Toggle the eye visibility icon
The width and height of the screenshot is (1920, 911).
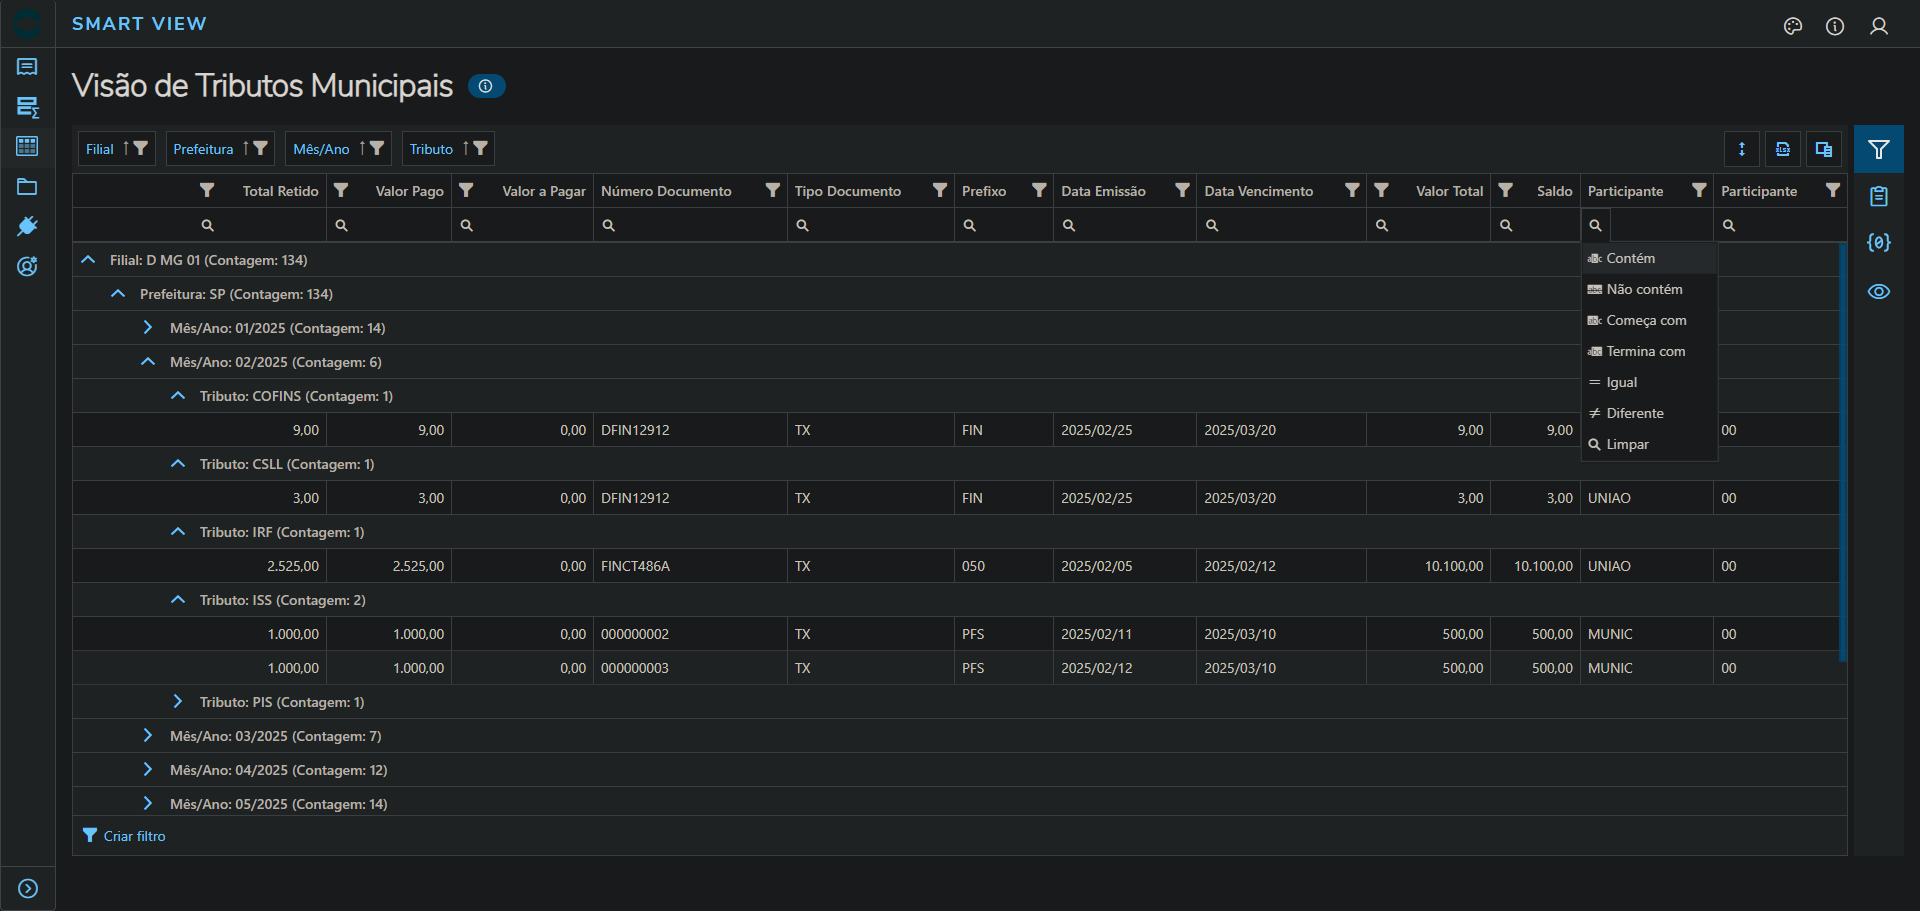click(1879, 292)
